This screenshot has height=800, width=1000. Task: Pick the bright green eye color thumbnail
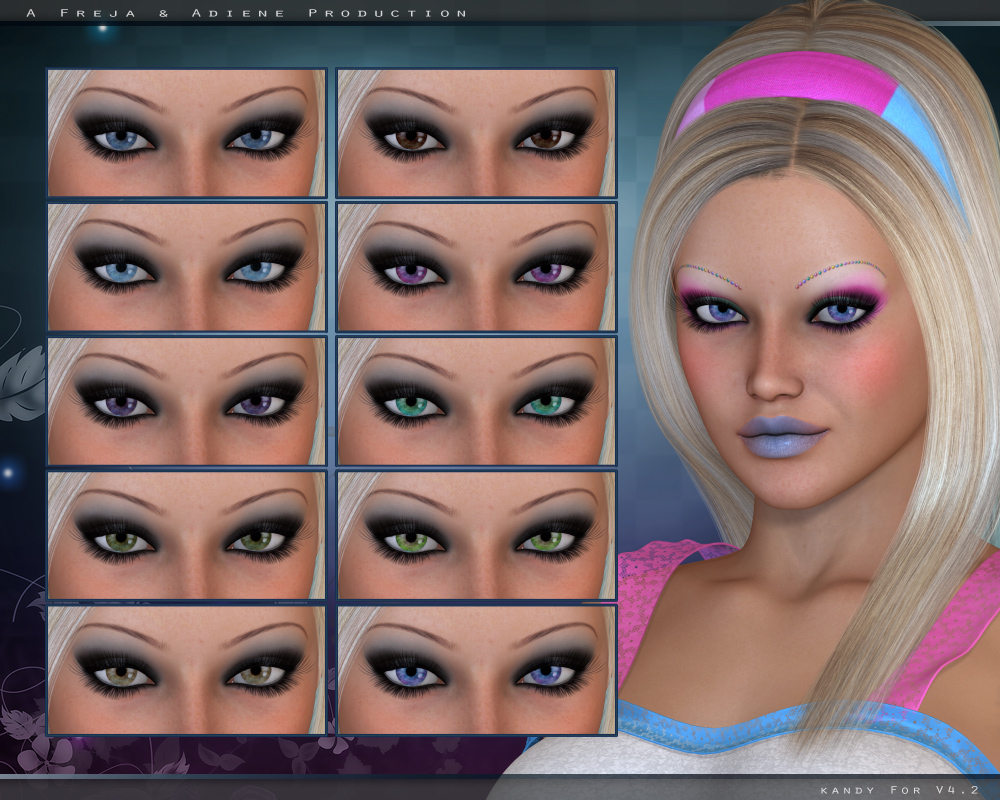(x=476, y=535)
